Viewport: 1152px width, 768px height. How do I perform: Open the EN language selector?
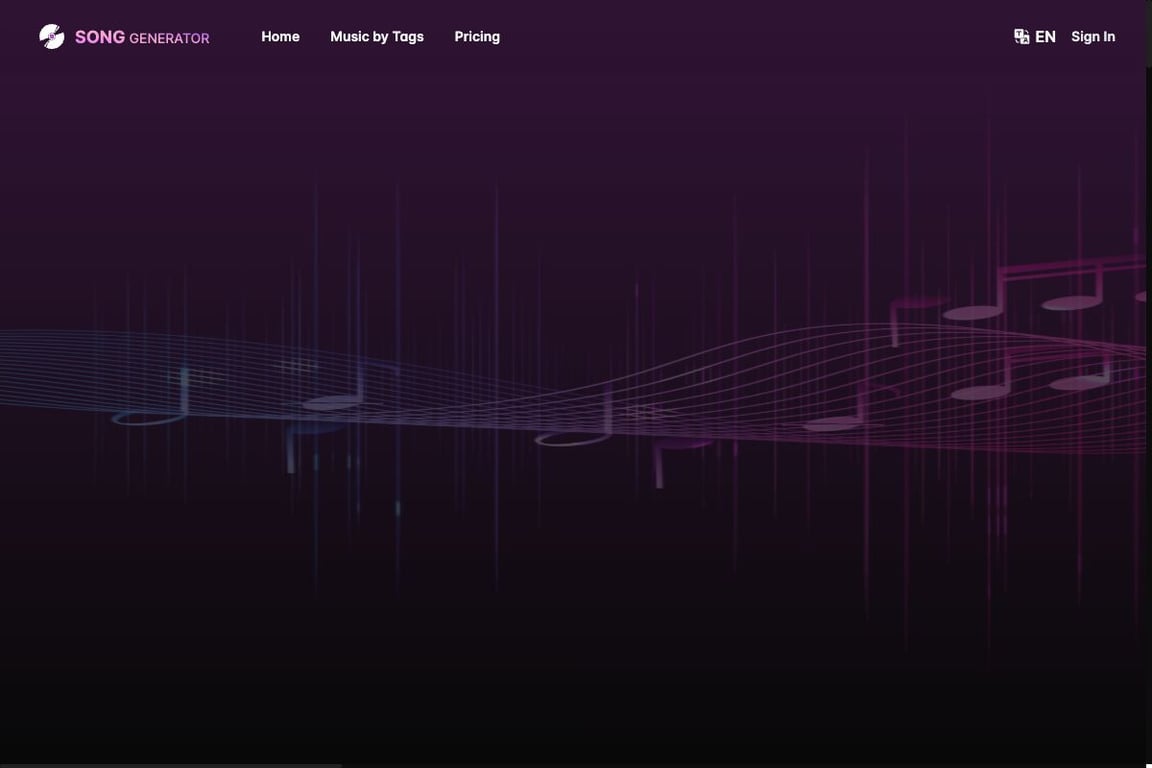[x=1045, y=37]
